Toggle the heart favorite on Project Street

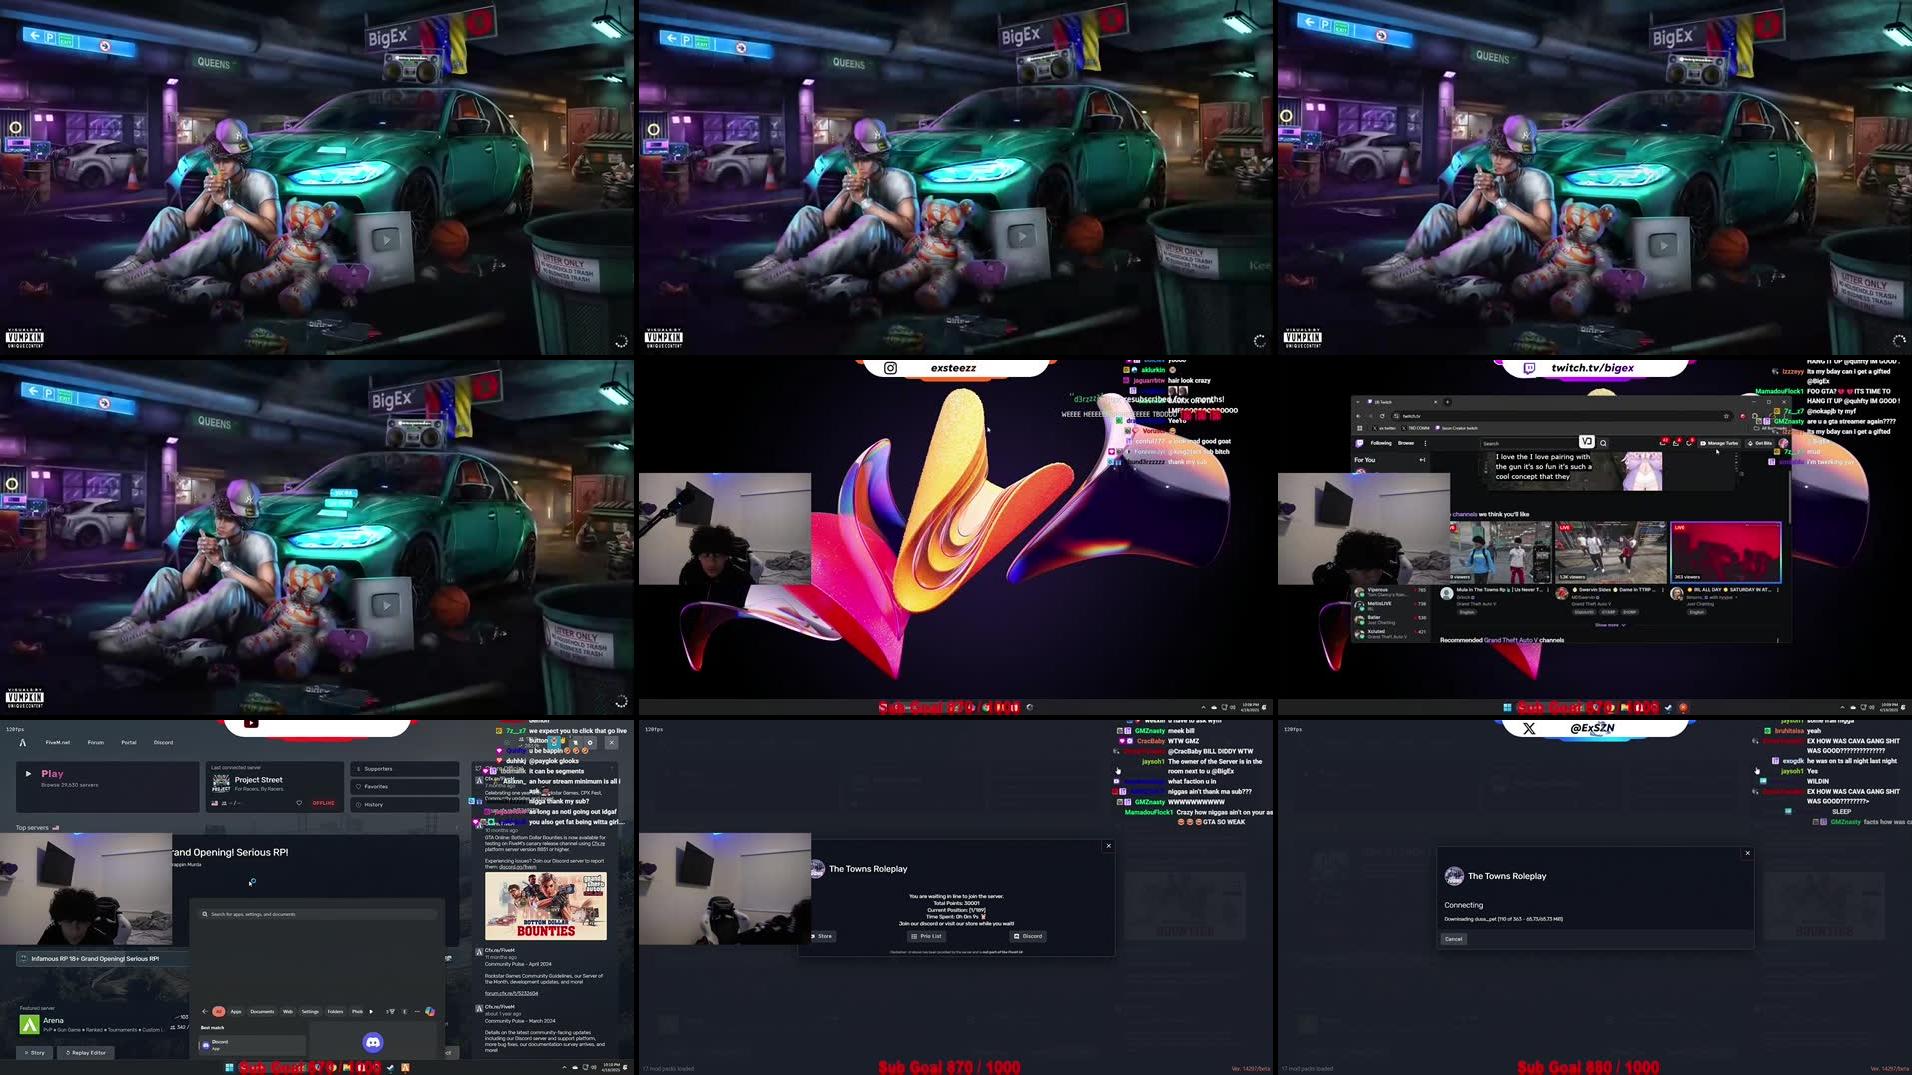pyautogui.click(x=299, y=803)
